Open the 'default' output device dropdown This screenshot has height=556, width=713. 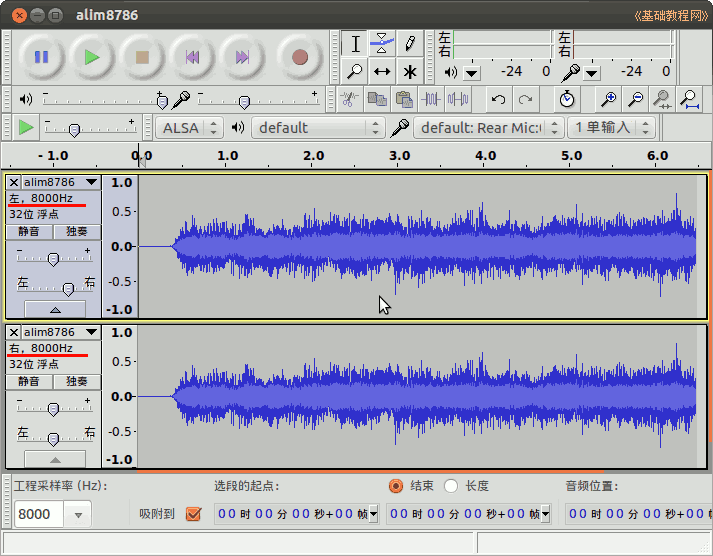318,128
